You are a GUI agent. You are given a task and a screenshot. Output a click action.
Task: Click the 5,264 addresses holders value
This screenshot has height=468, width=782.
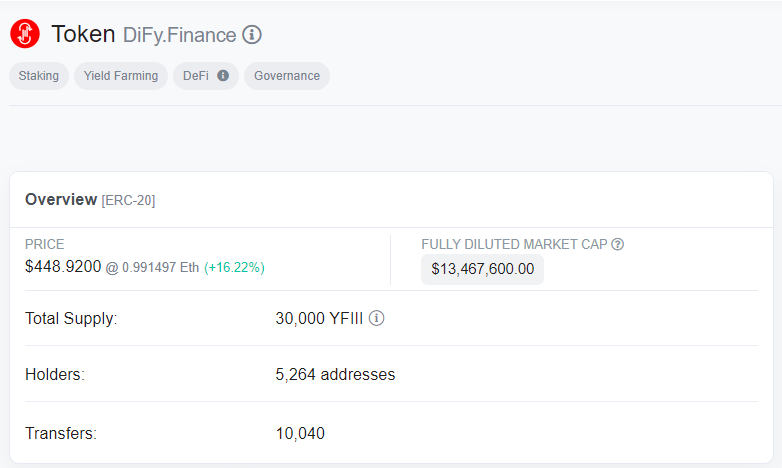[x=335, y=374]
